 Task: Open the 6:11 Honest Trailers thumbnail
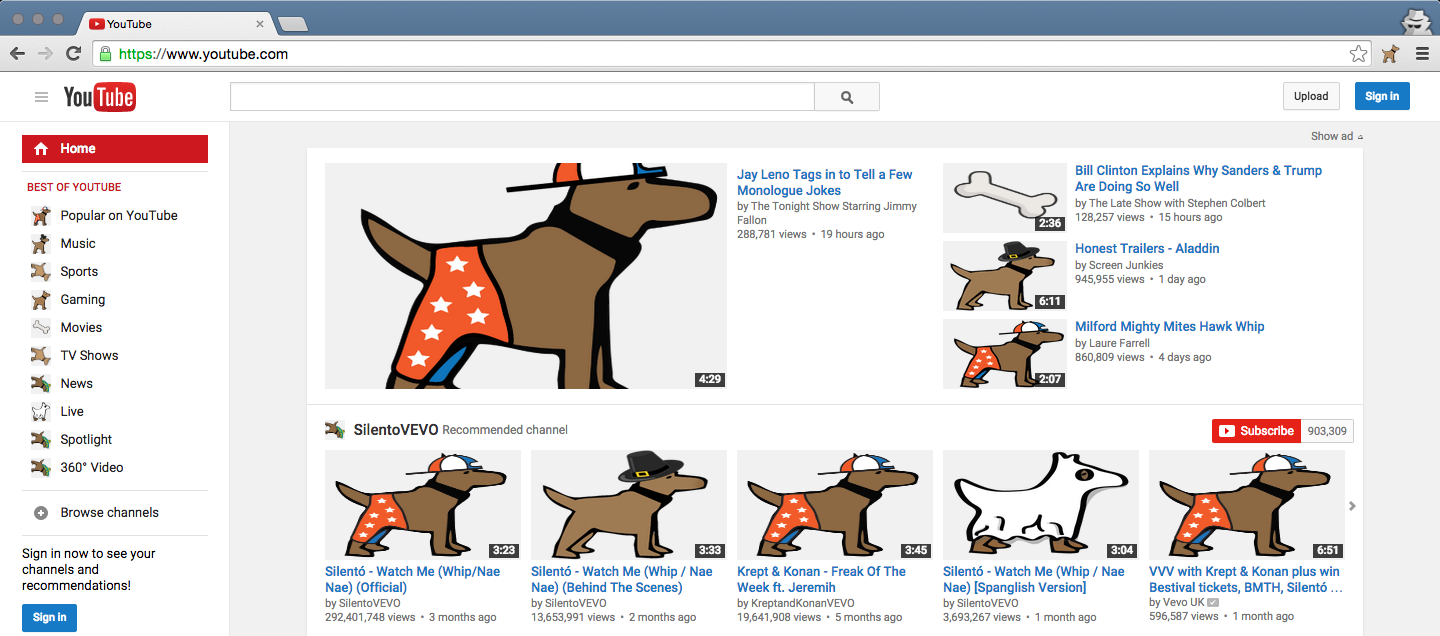1005,276
